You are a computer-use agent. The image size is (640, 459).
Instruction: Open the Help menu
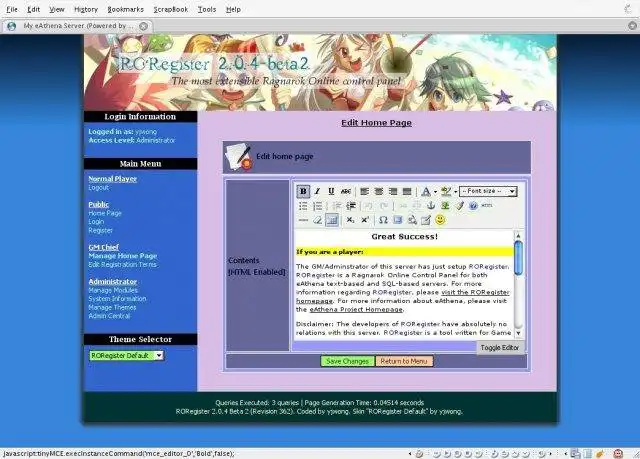point(233,9)
